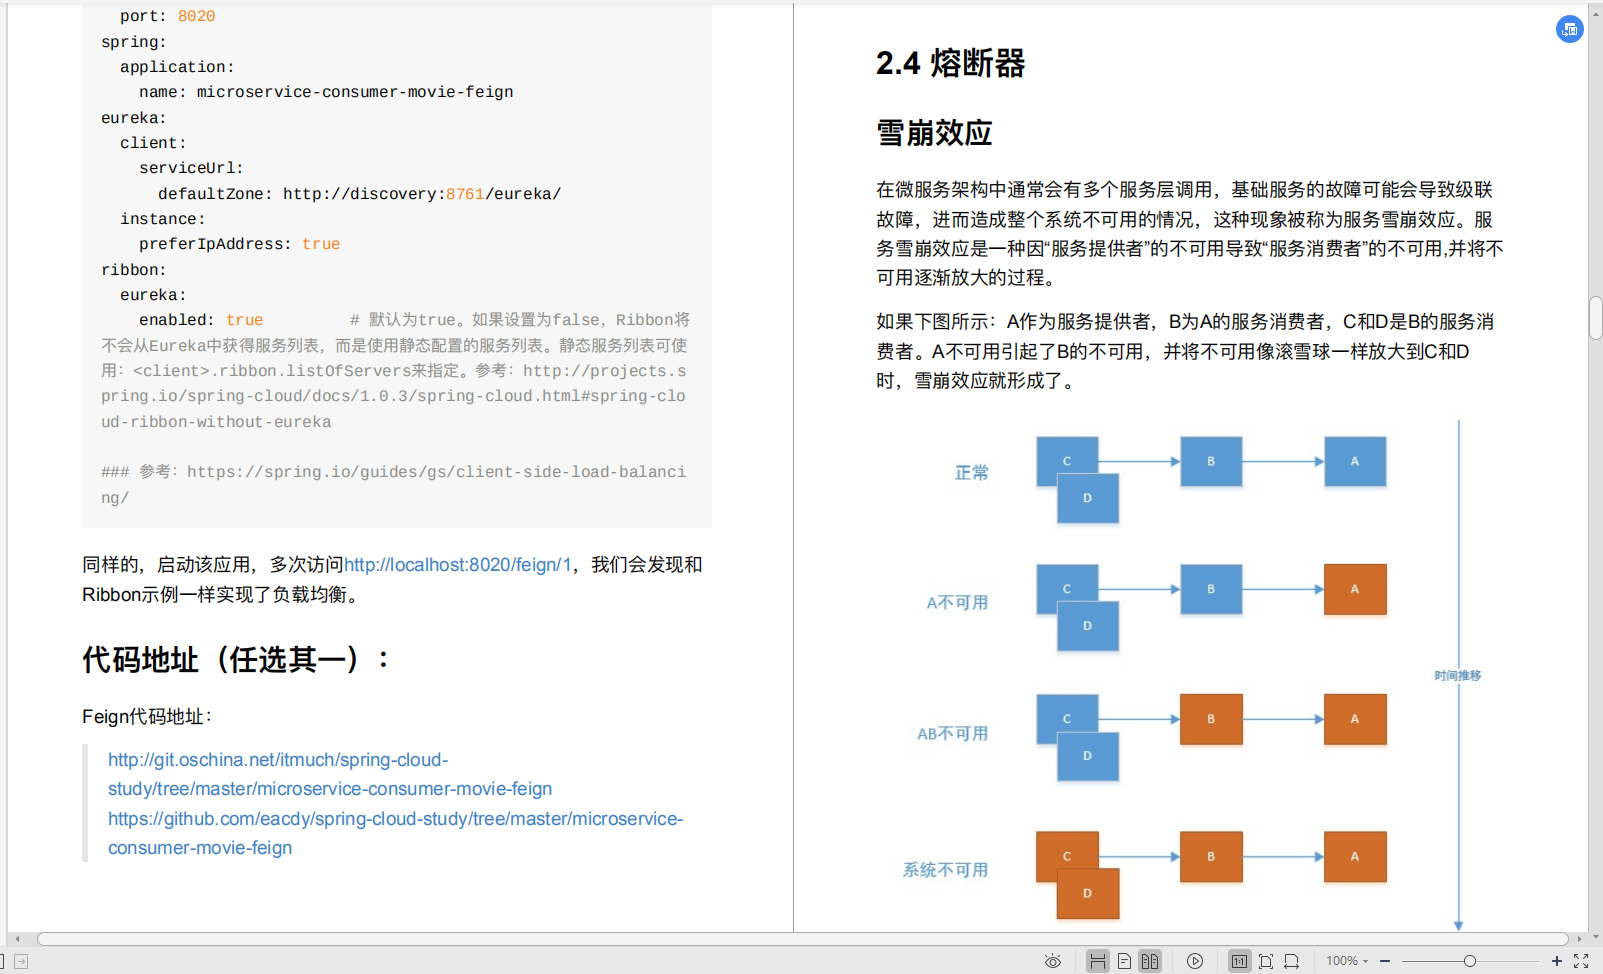Toggle the two-page book view
1603x974 pixels.
[1148, 961]
